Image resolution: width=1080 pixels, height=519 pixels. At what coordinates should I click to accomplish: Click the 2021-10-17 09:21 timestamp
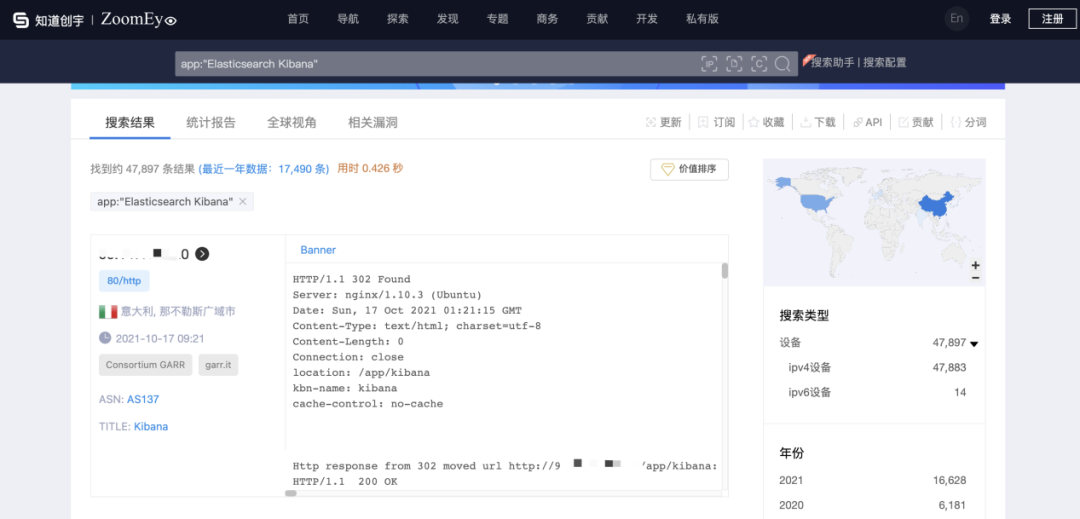pyautogui.click(x=160, y=339)
